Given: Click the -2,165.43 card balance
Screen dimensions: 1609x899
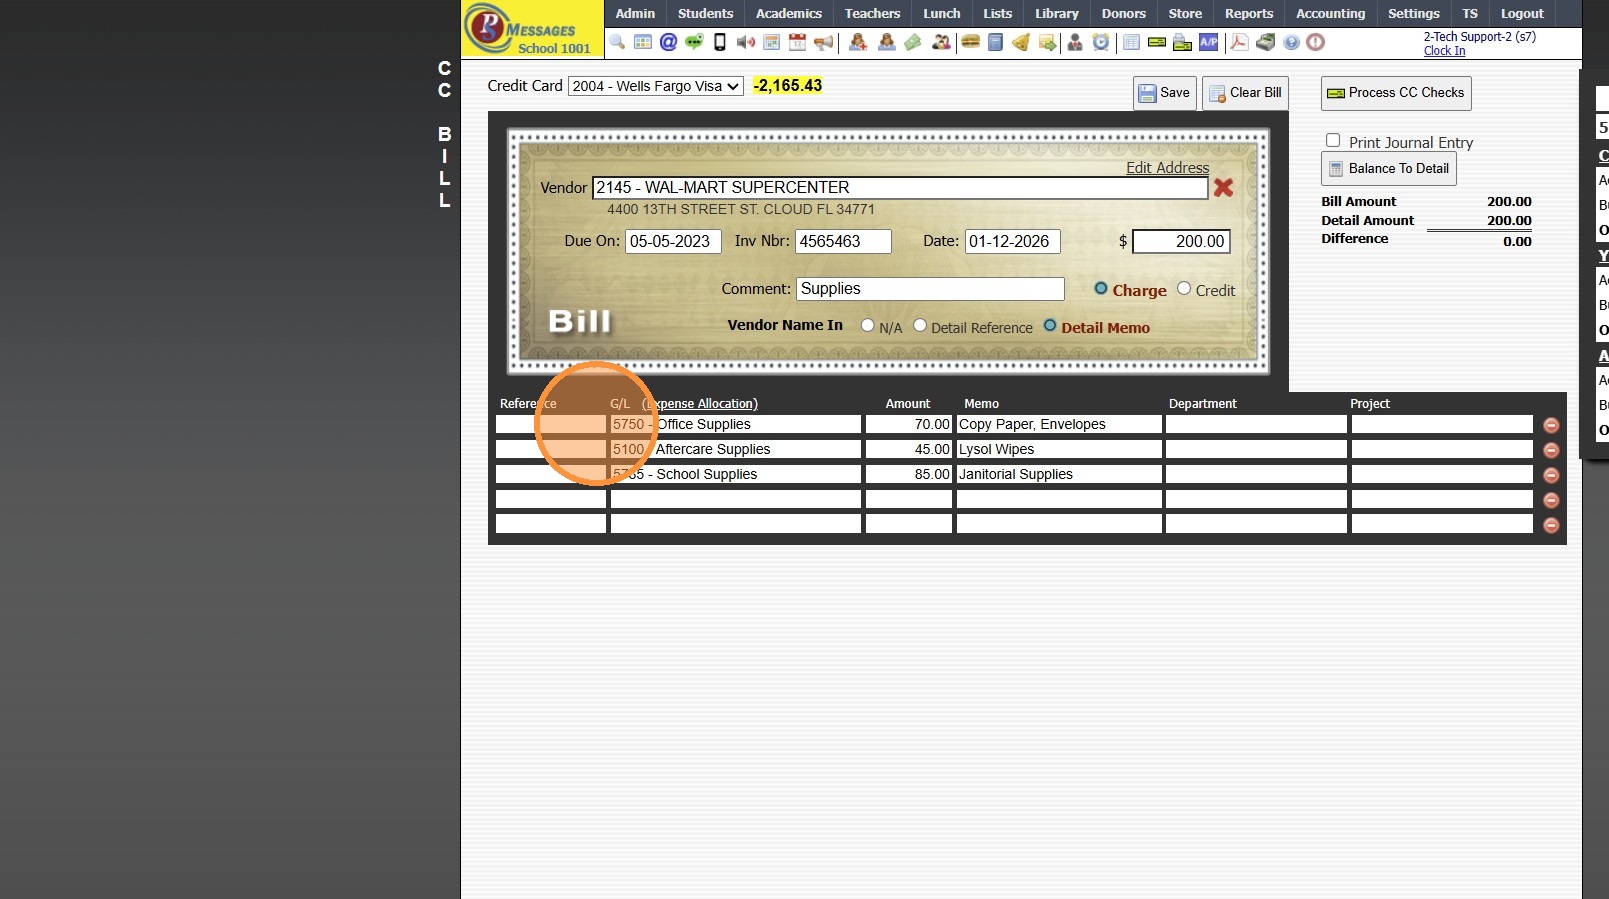Looking at the screenshot, I should (x=788, y=86).
